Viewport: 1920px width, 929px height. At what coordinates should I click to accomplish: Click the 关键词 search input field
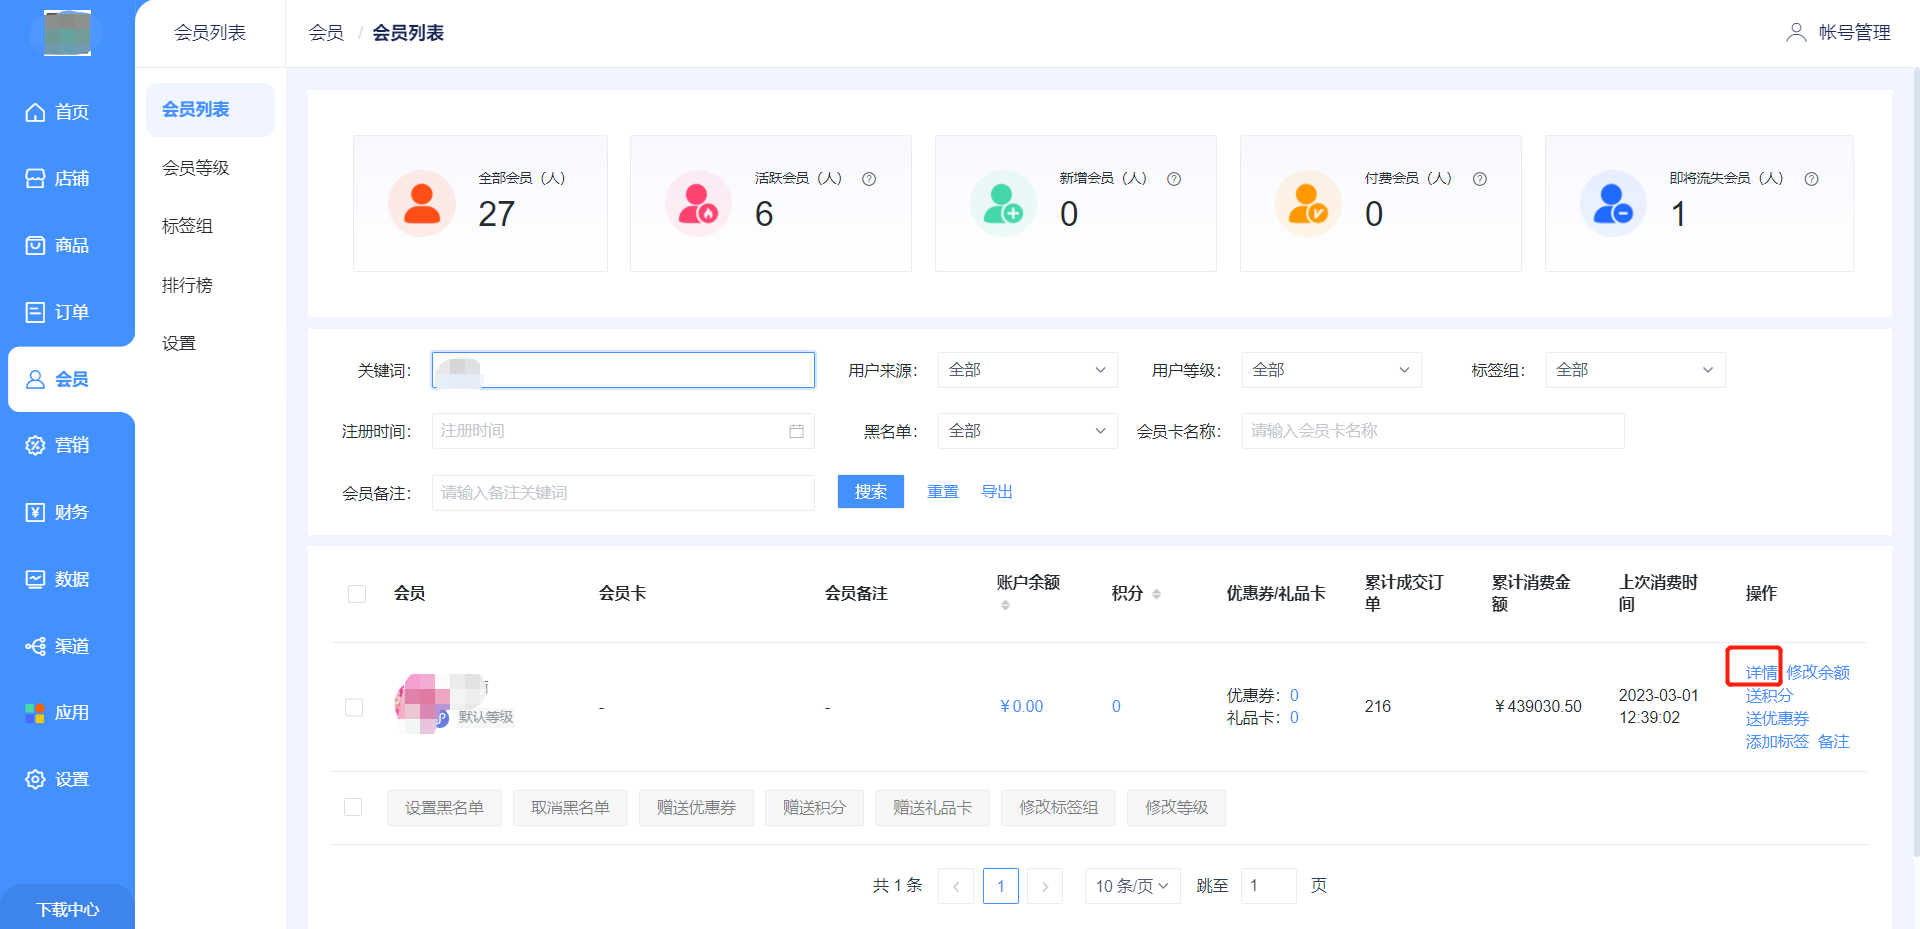click(623, 370)
